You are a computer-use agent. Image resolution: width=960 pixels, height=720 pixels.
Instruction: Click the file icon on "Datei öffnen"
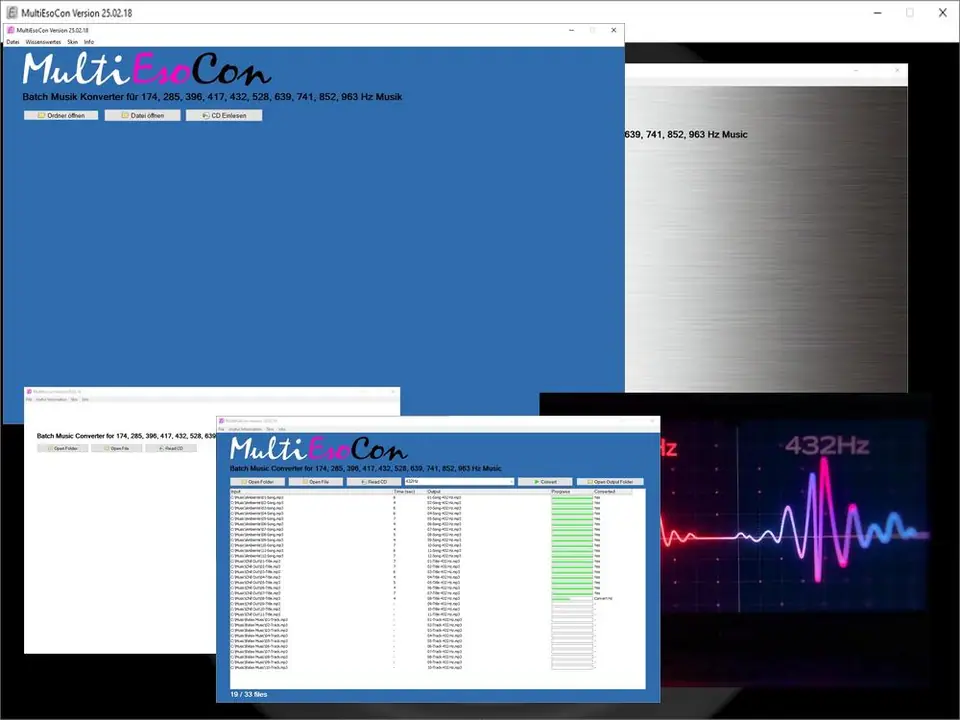click(x=123, y=115)
